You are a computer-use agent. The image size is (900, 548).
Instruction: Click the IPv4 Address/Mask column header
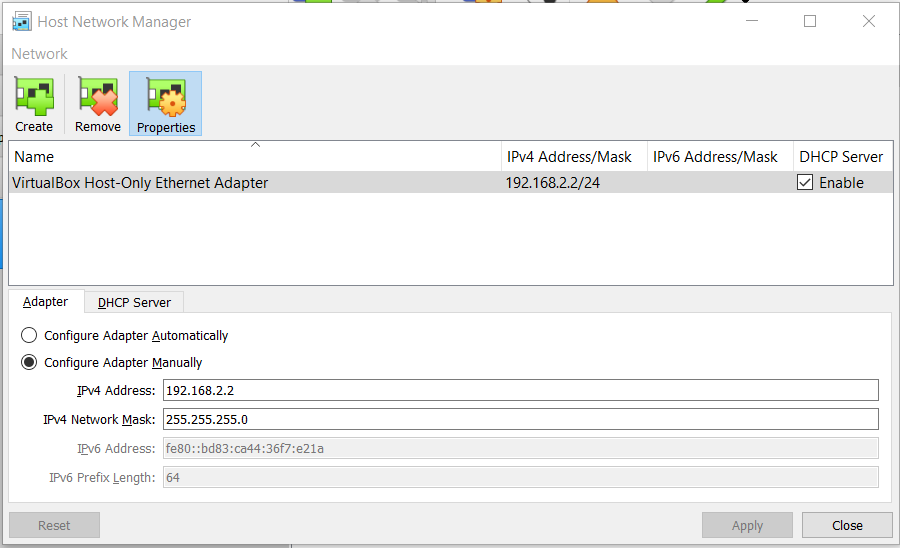tap(574, 157)
